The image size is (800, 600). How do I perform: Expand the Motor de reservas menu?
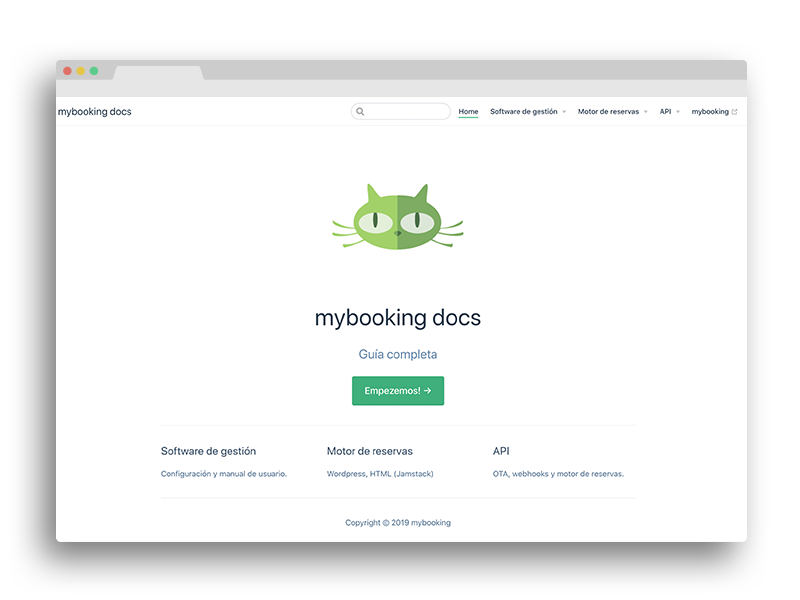tap(608, 111)
